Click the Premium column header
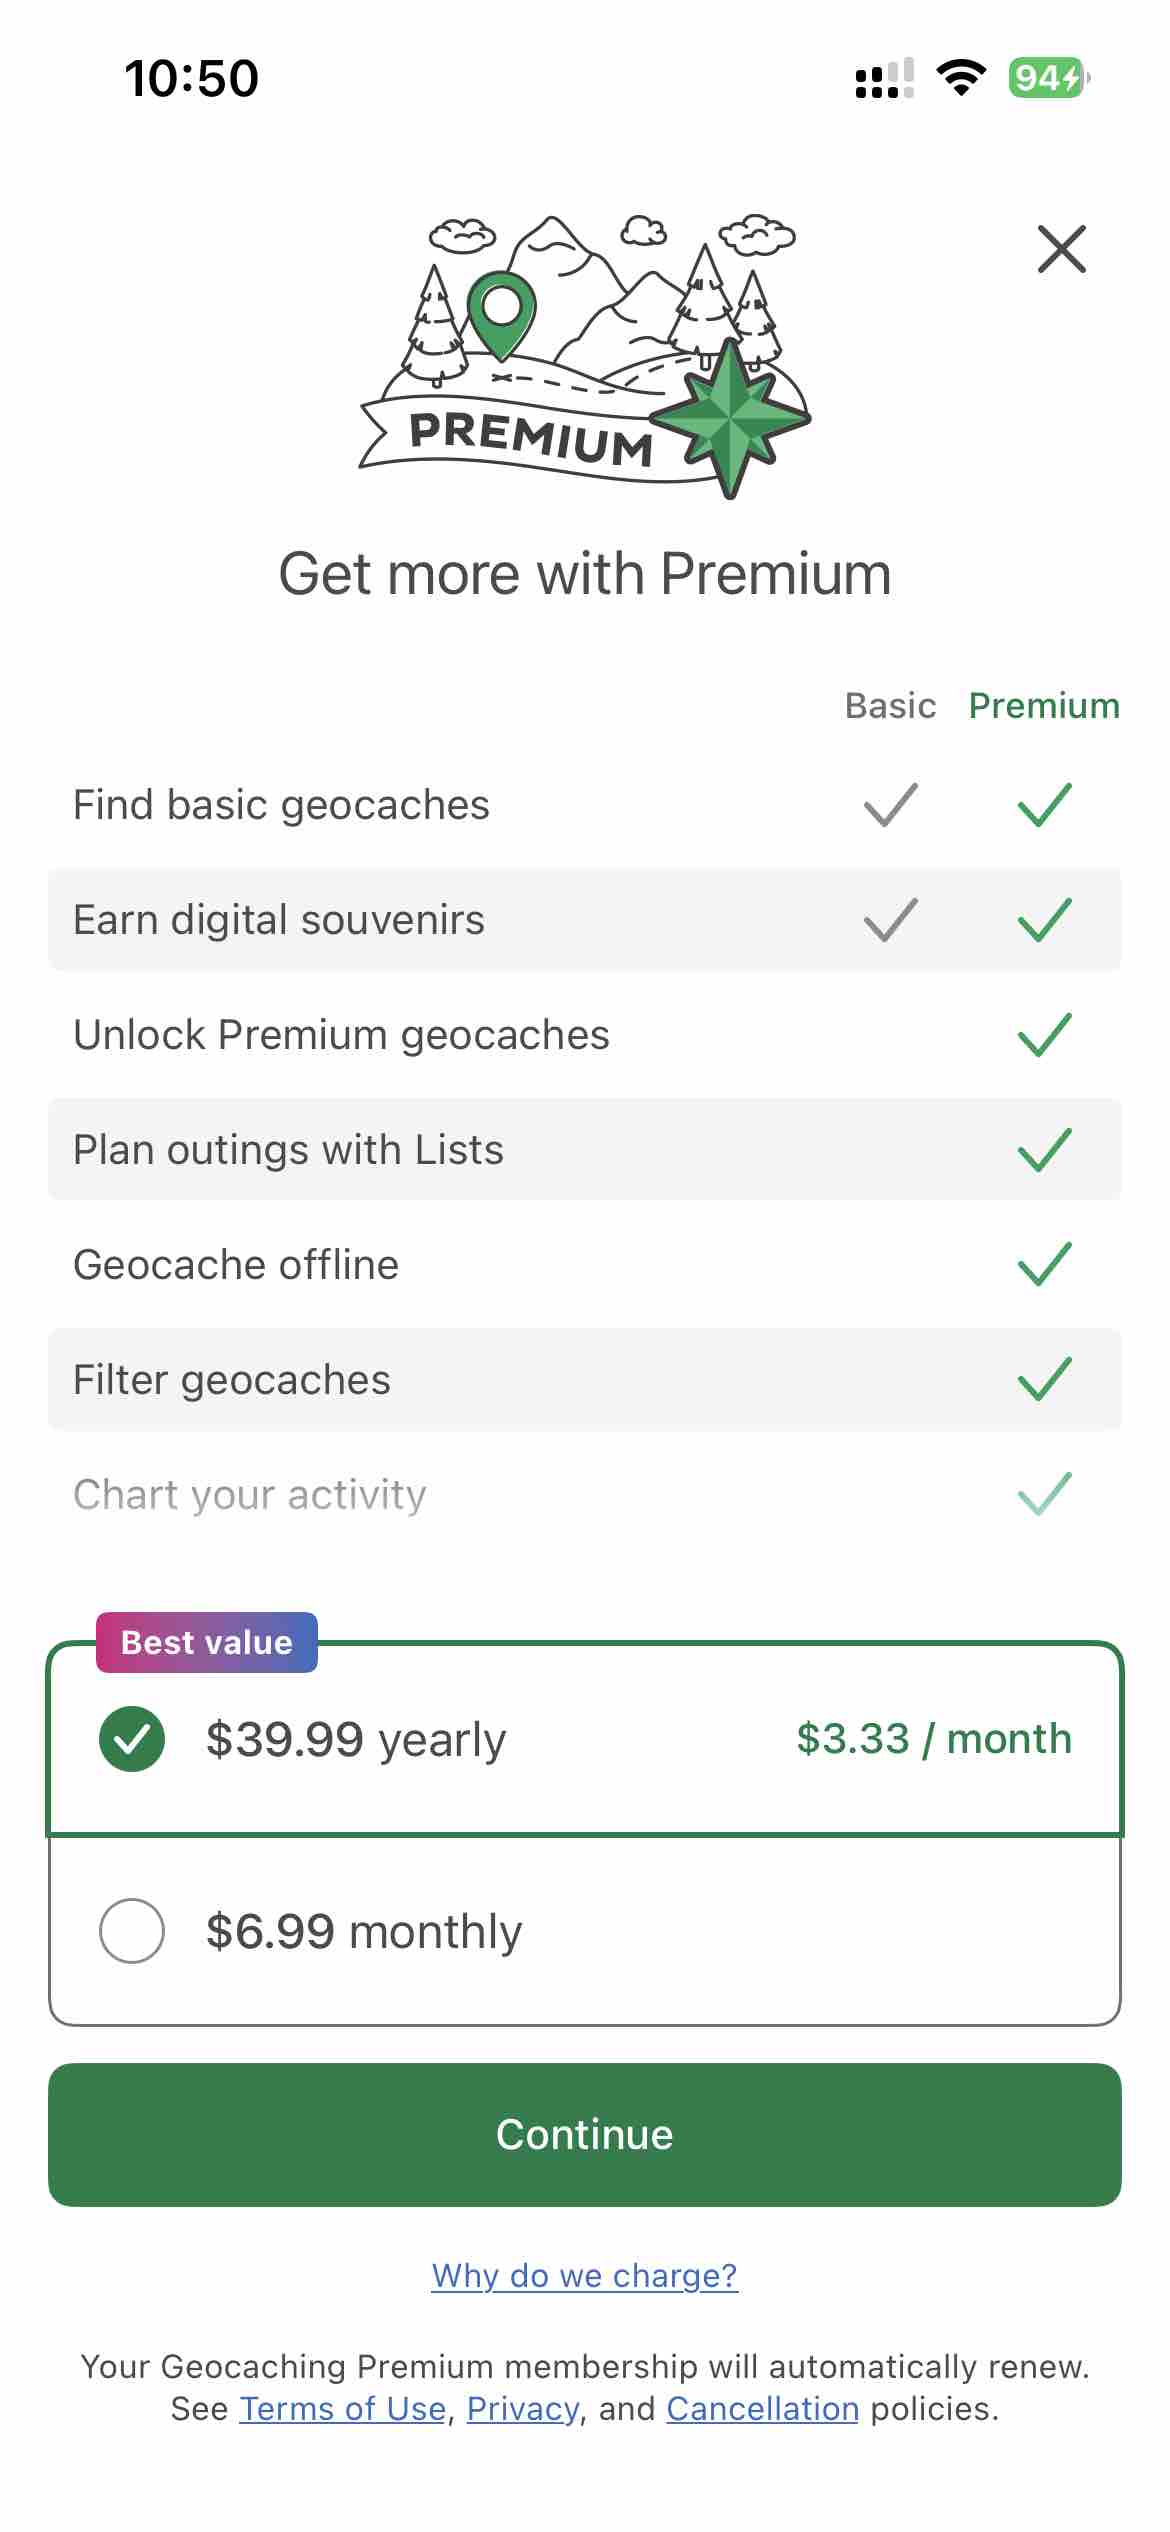 click(x=1043, y=705)
